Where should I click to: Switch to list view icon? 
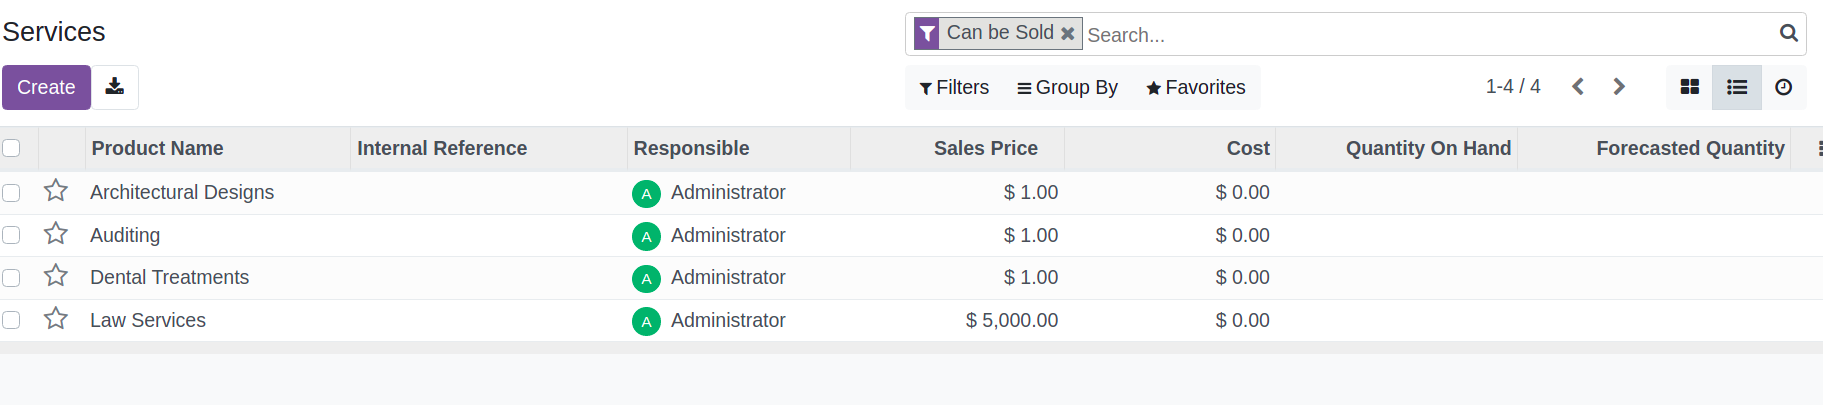1737,87
